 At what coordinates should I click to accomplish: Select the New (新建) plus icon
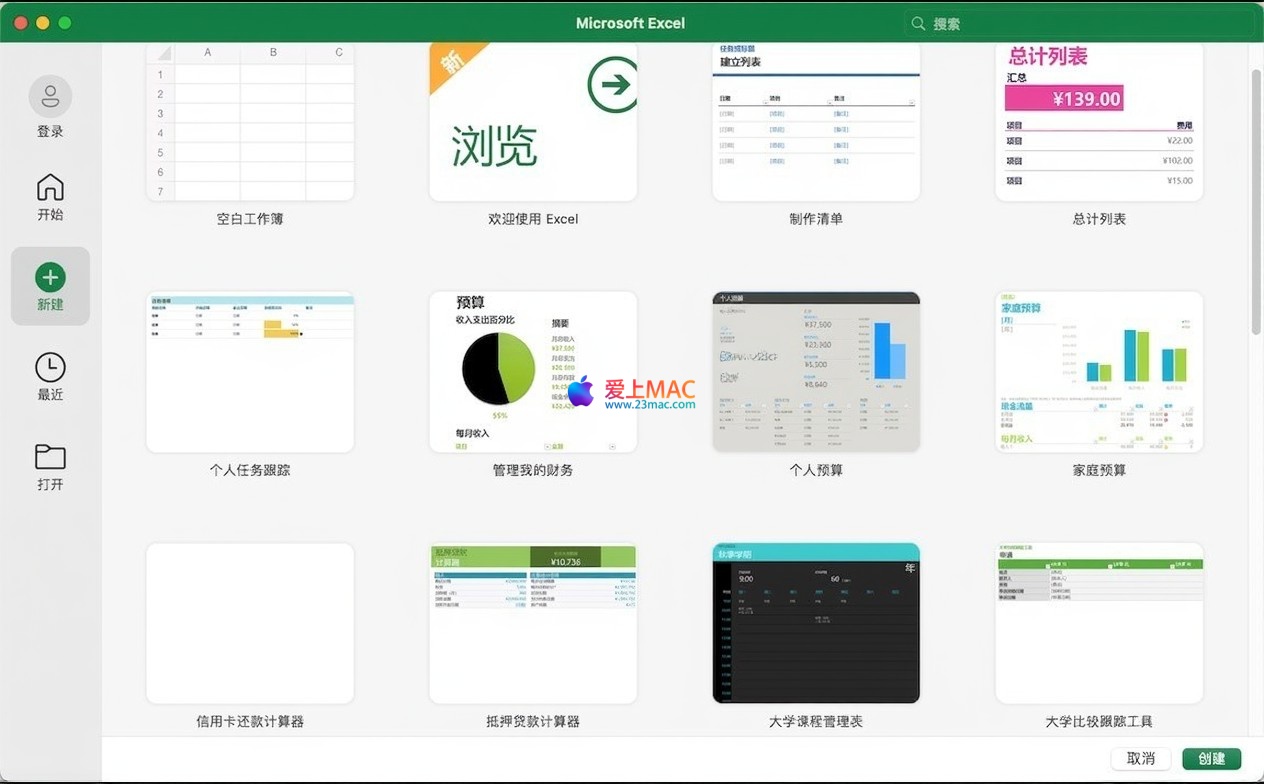click(x=50, y=277)
